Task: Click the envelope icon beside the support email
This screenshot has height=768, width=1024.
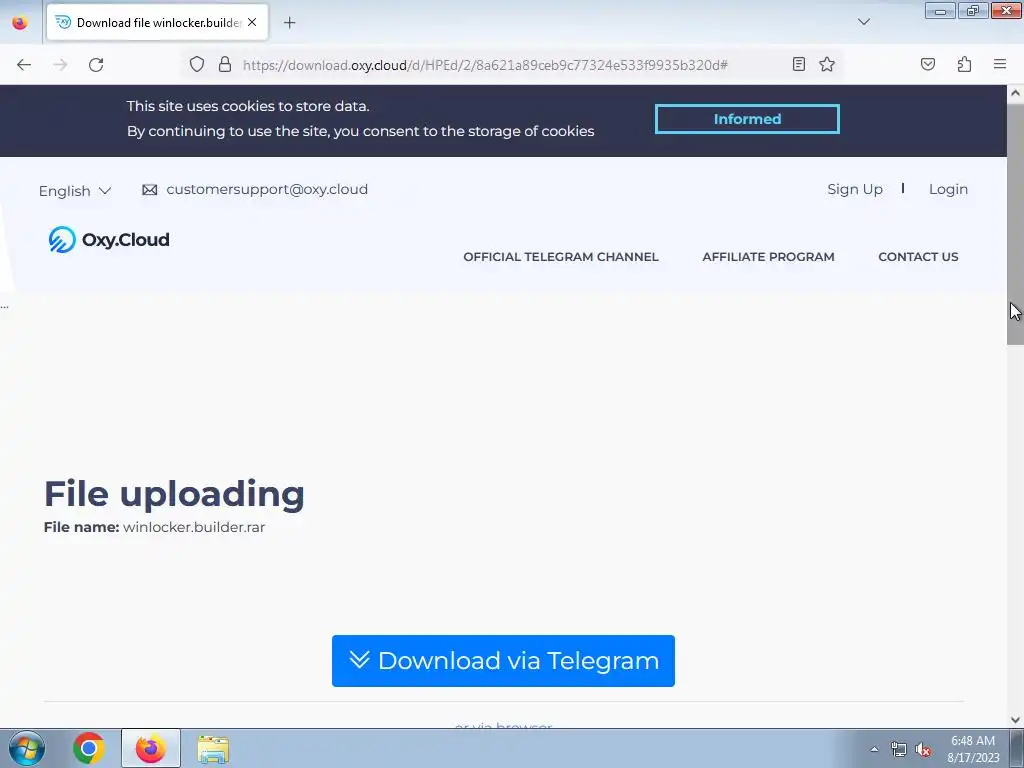Action: click(150, 190)
